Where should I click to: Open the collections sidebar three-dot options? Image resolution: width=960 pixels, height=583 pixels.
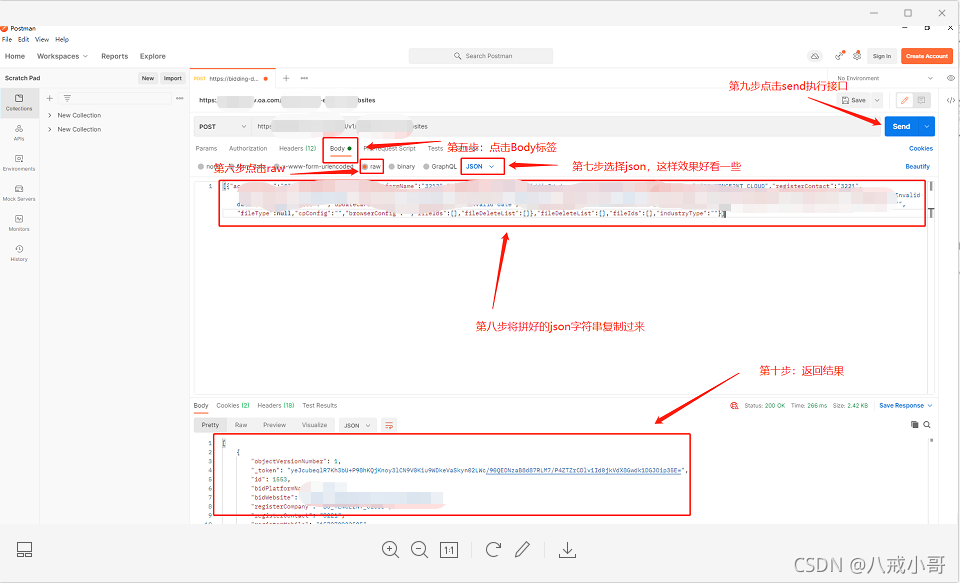click(179, 98)
